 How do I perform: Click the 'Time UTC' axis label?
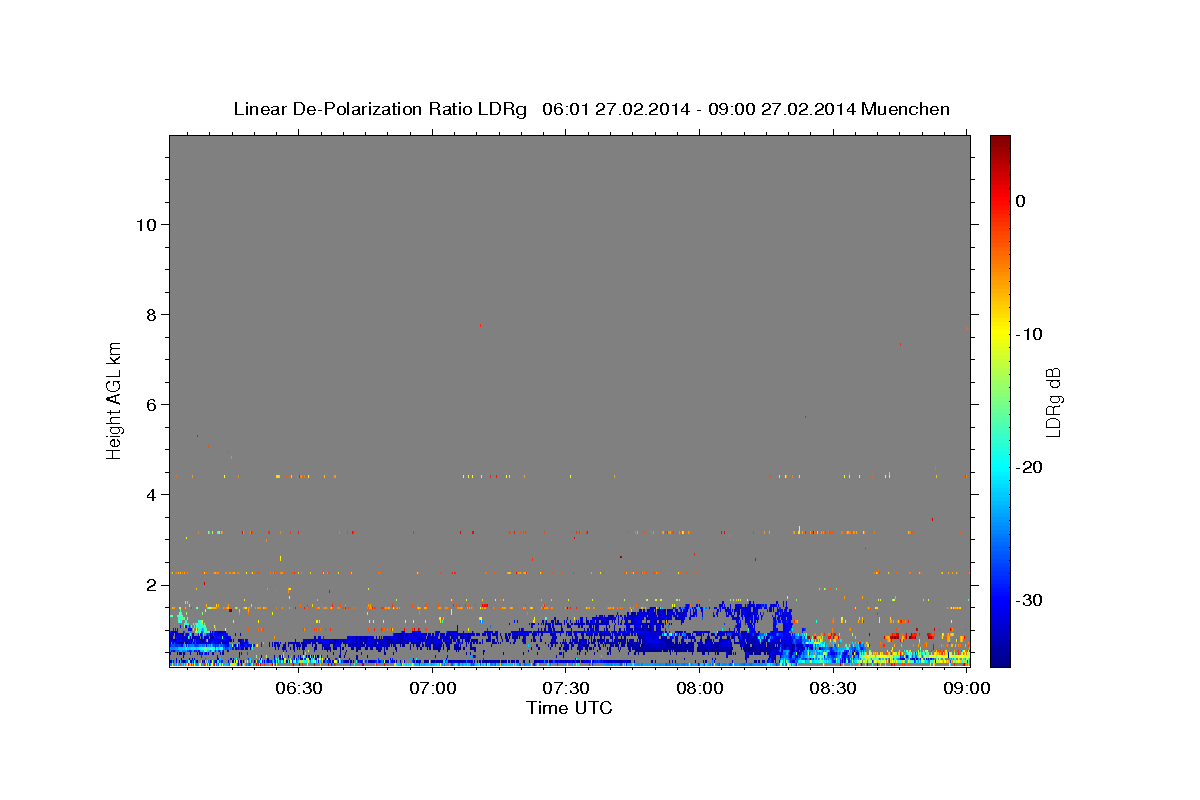coord(569,708)
